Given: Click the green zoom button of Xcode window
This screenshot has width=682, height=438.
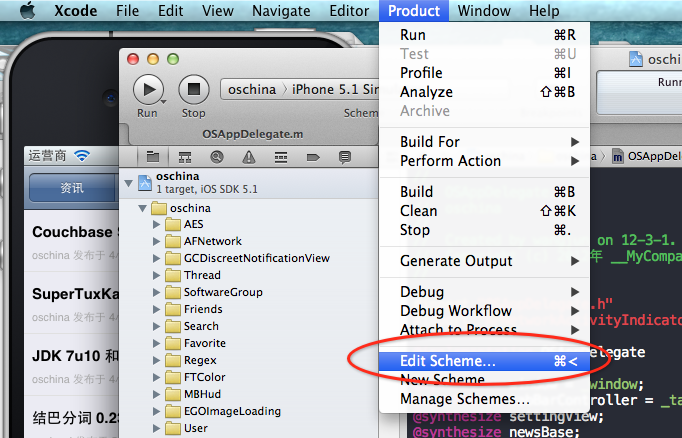Looking at the screenshot, I should tap(173, 59).
